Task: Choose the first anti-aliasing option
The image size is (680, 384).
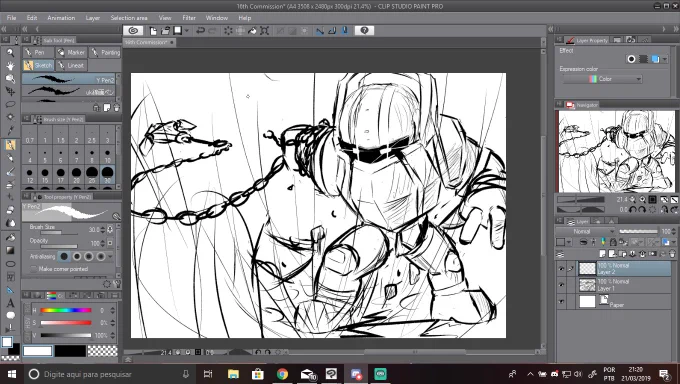Action: [x=64, y=256]
